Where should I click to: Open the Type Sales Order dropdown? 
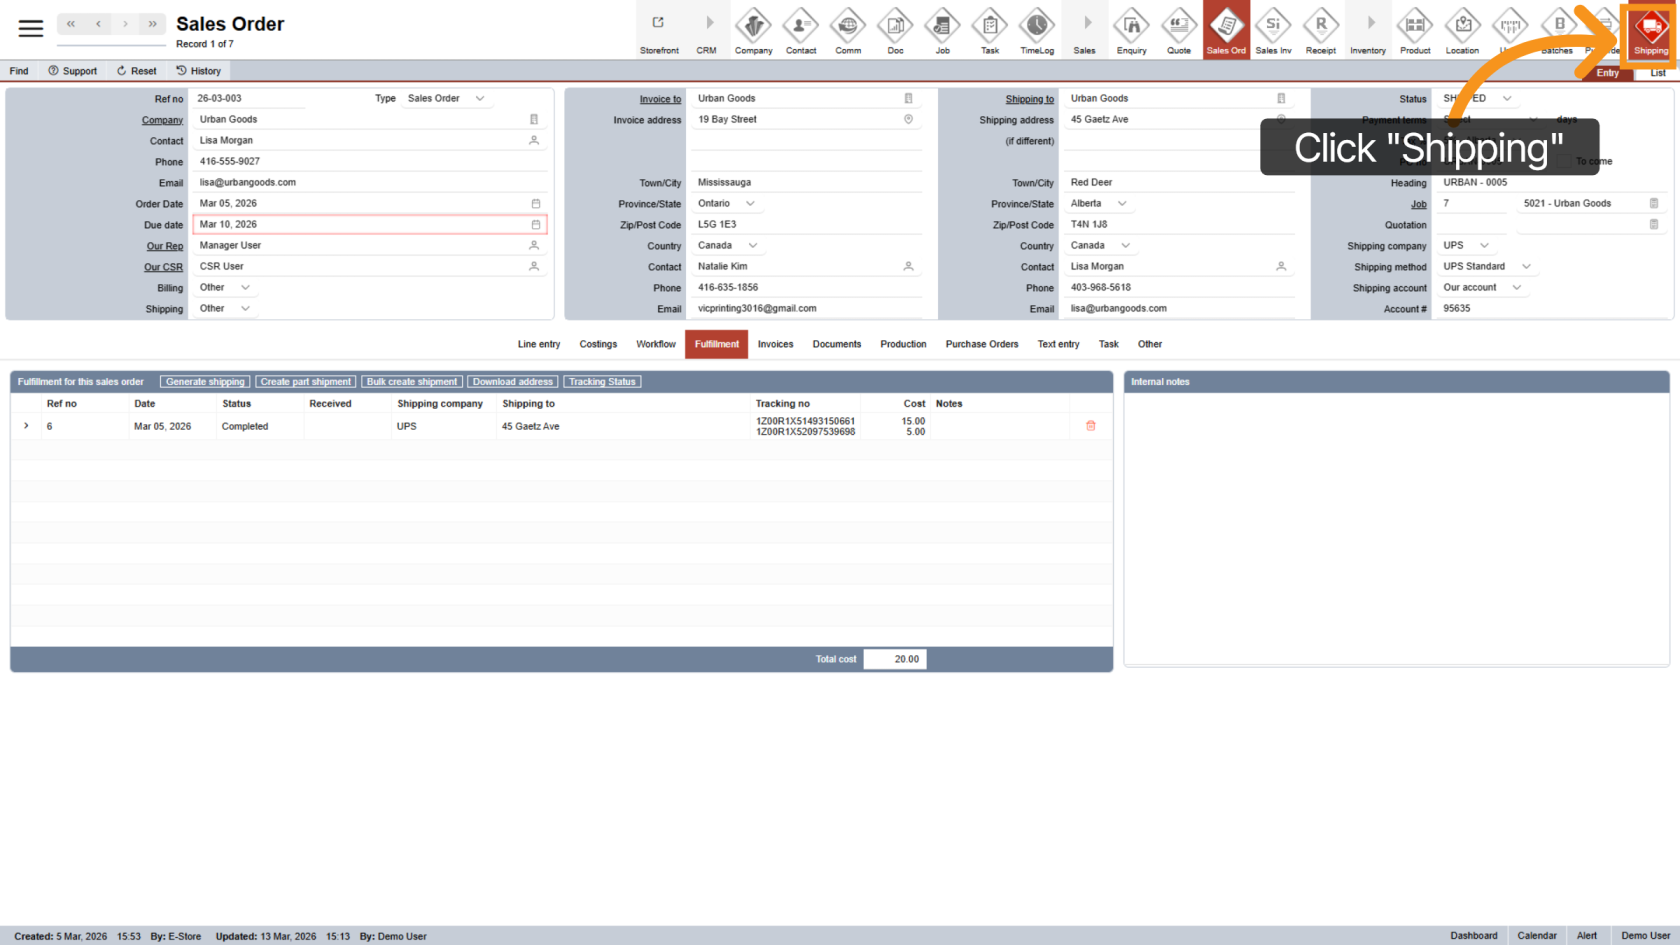[480, 99]
